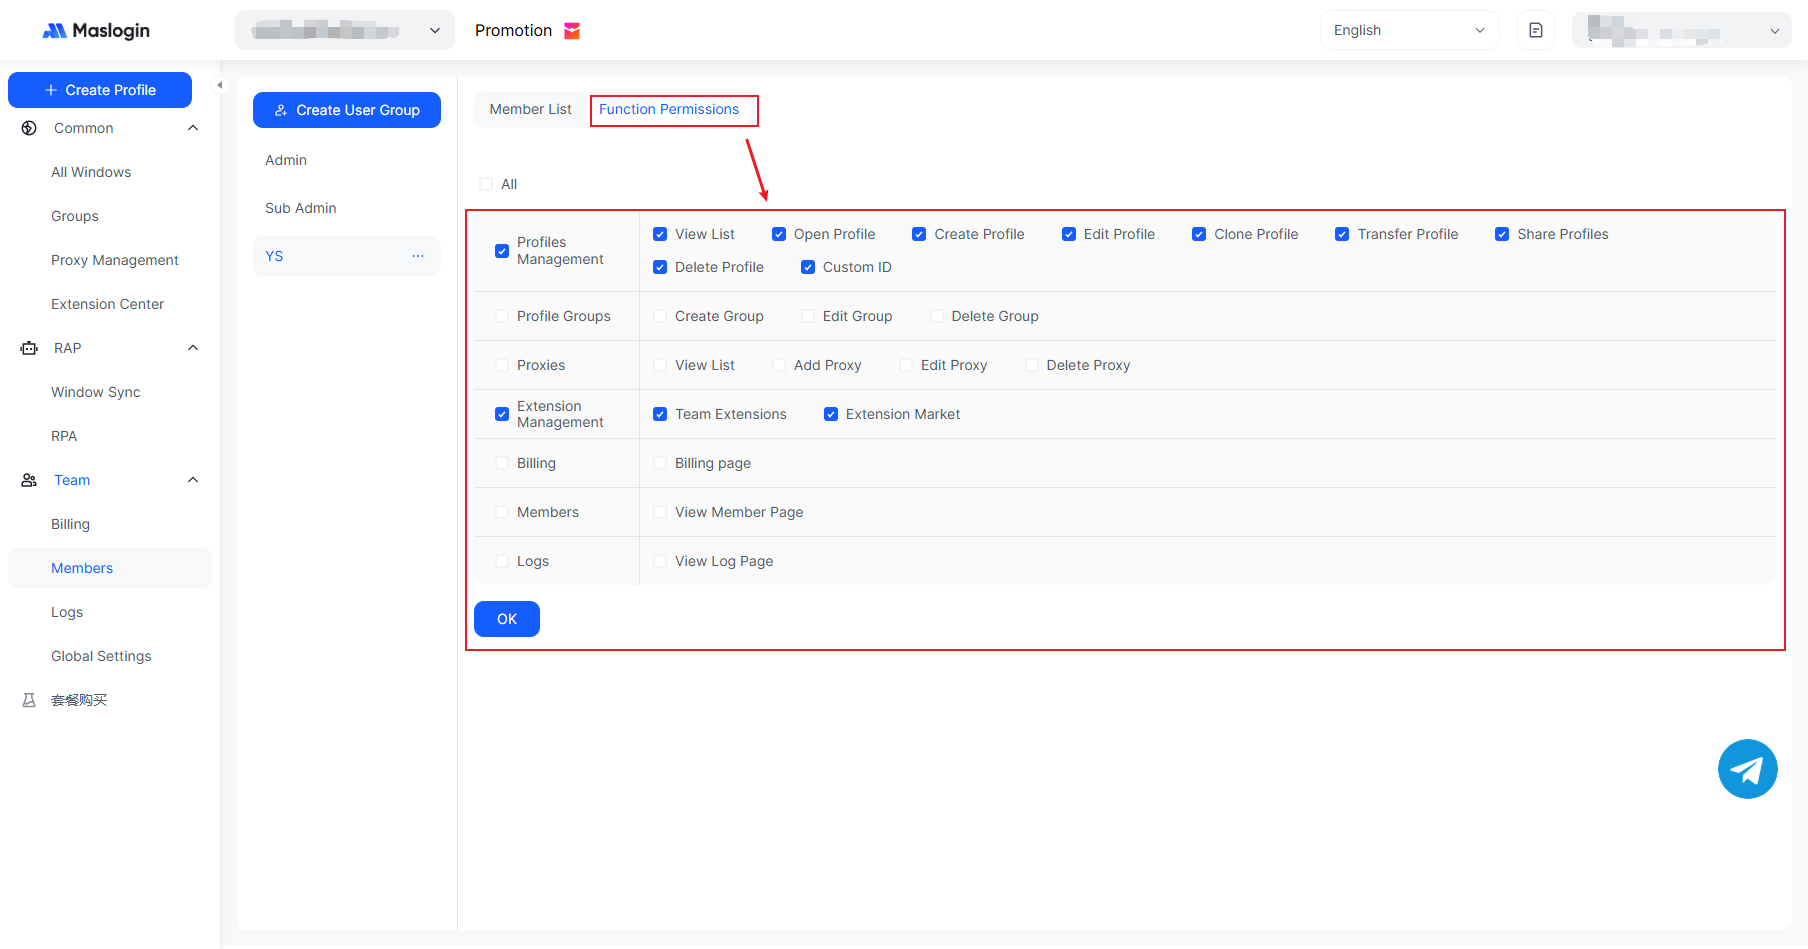Enable the Billing page permission
The image size is (1808, 949).
click(x=660, y=463)
